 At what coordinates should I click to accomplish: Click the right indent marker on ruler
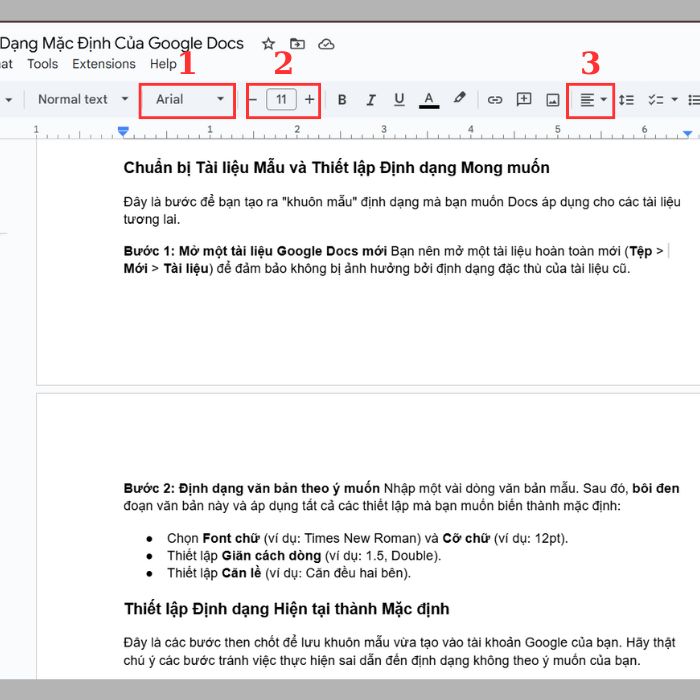click(688, 133)
